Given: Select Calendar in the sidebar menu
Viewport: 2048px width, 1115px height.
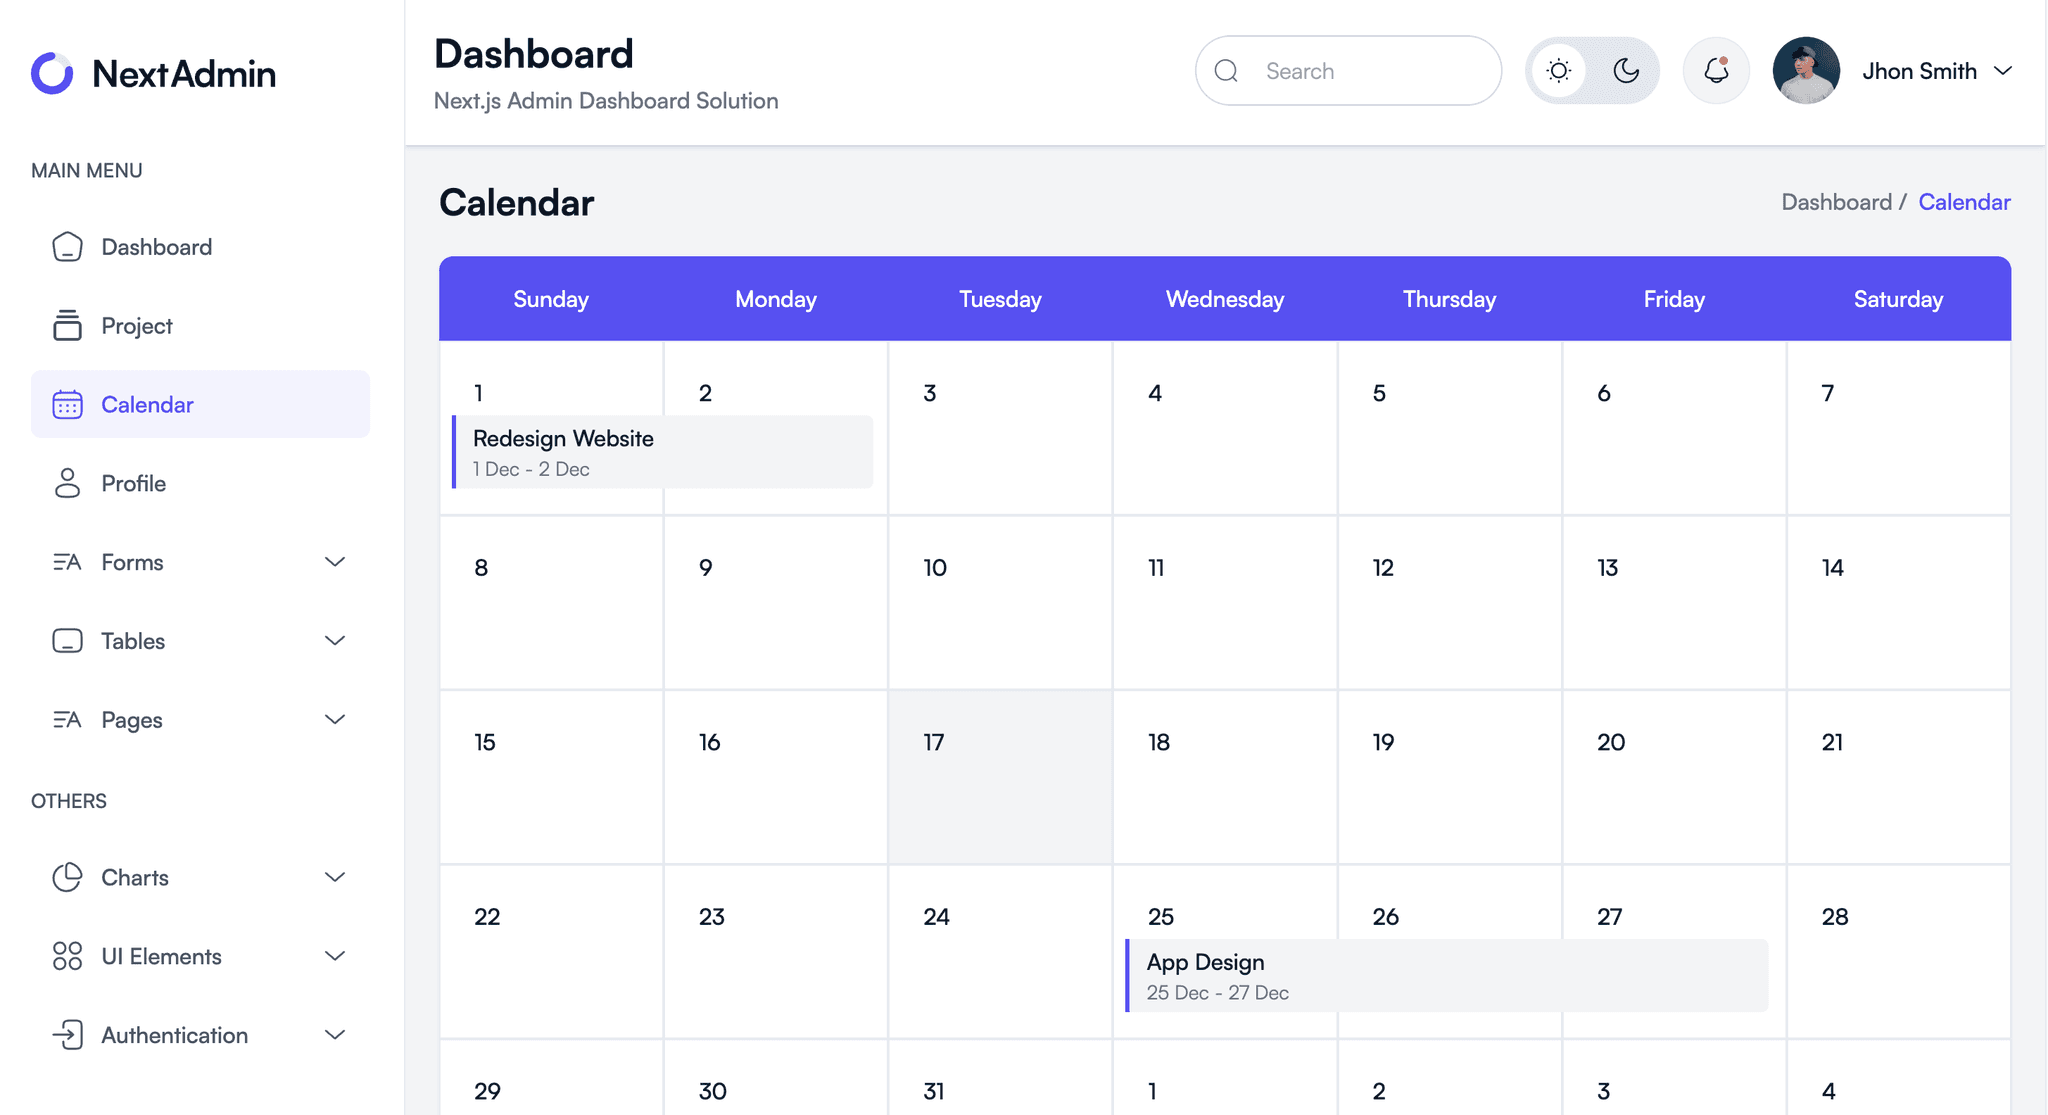Looking at the screenshot, I should (x=200, y=404).
